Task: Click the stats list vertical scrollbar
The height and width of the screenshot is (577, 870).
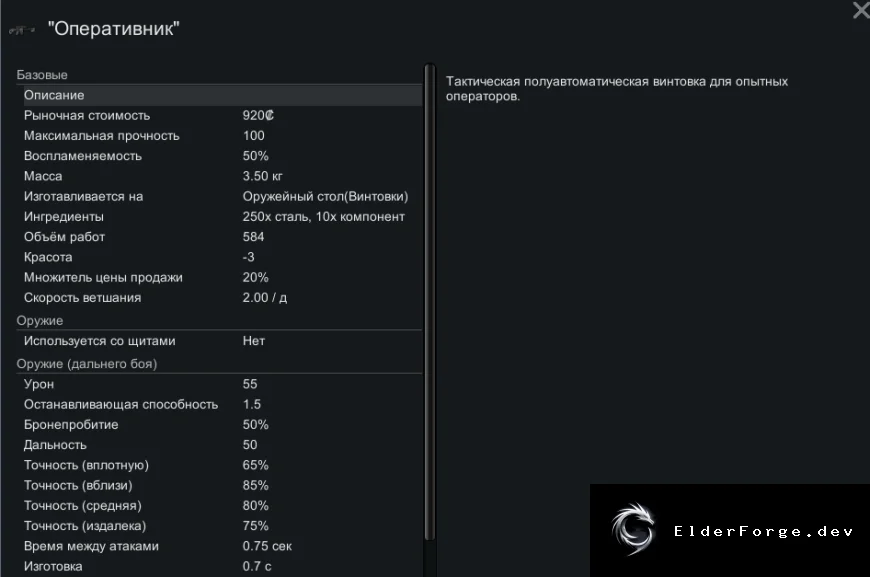Action: (429, 302)
